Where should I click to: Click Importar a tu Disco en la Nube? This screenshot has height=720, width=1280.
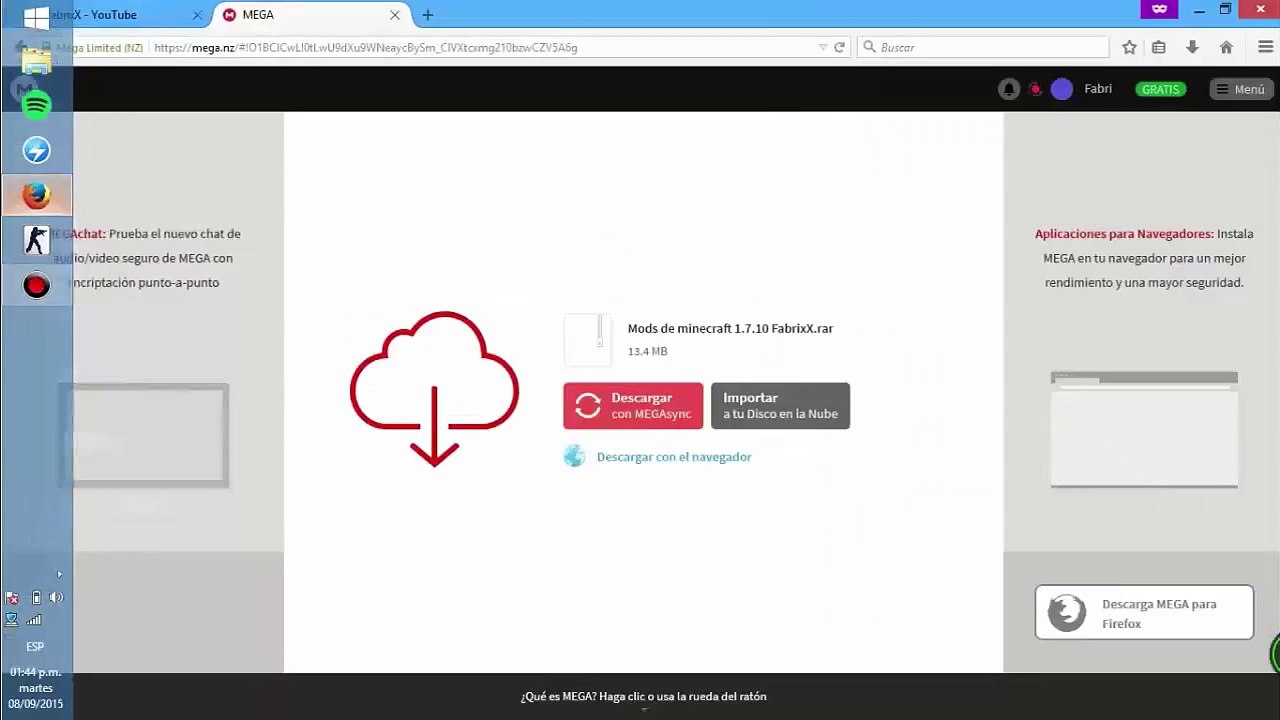[x=780, y=406]
